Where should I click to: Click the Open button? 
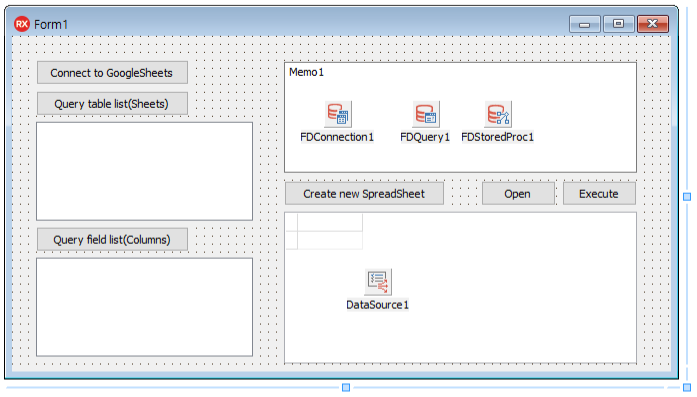click(x=518, y=194)
